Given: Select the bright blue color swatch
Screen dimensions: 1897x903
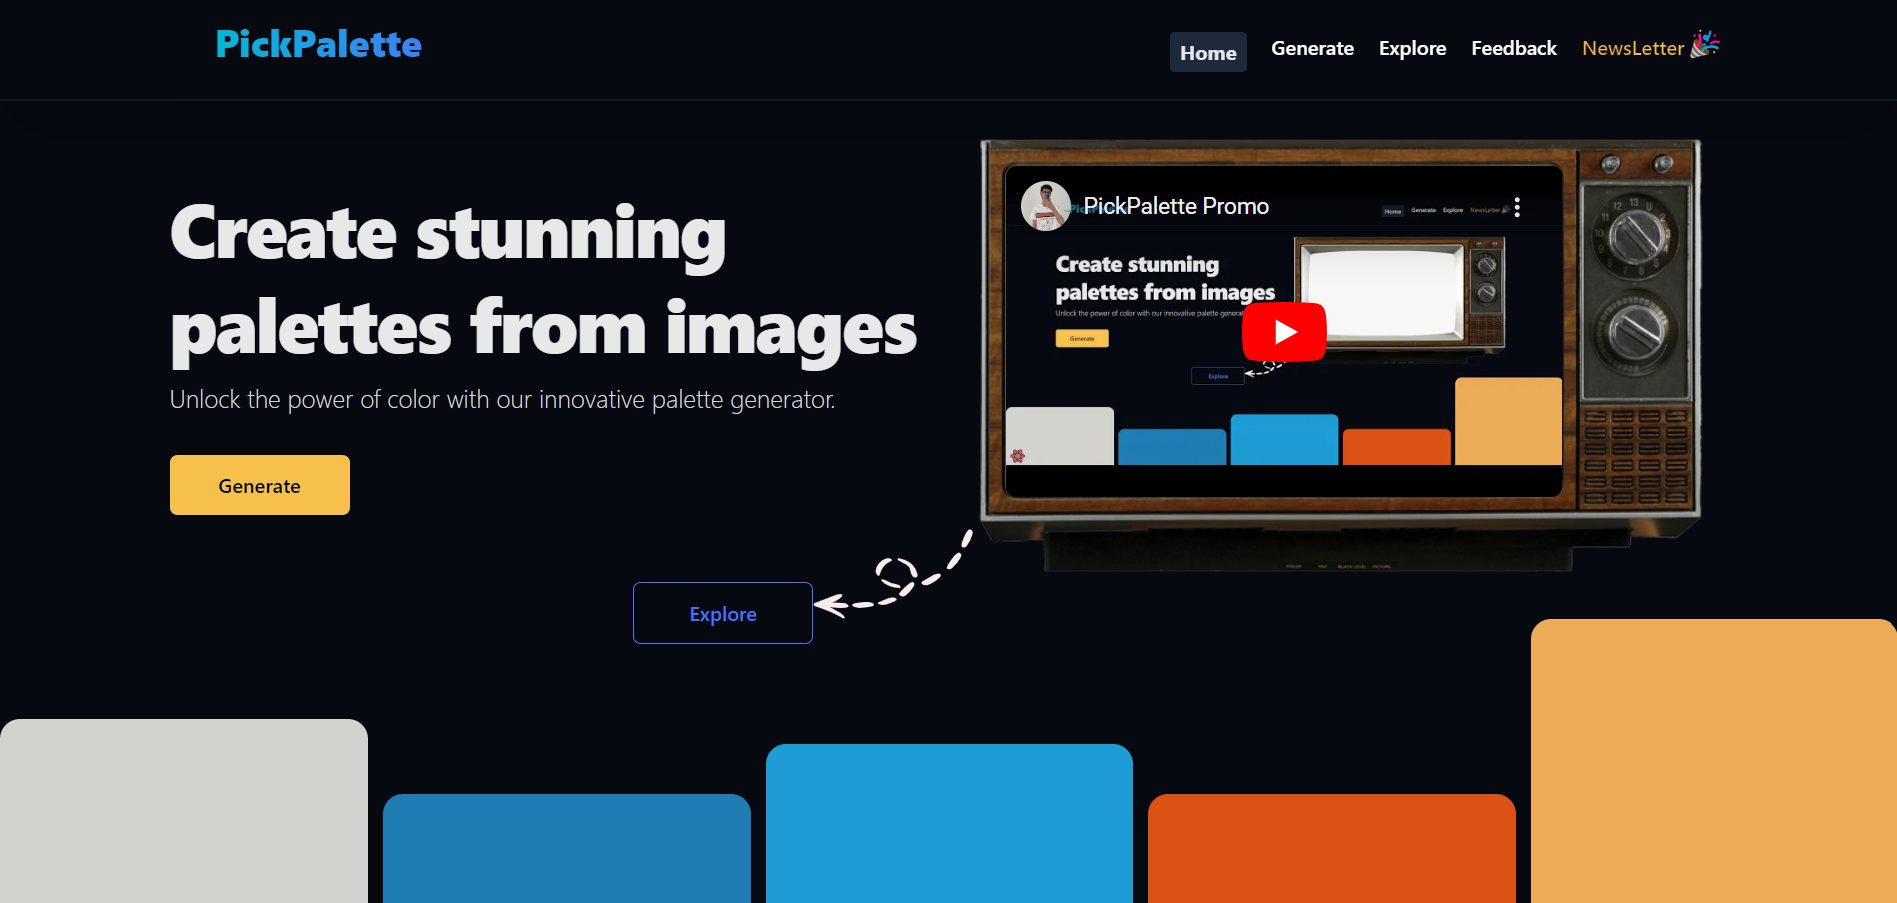Looking at the screenshot, I should click(949, 823).
